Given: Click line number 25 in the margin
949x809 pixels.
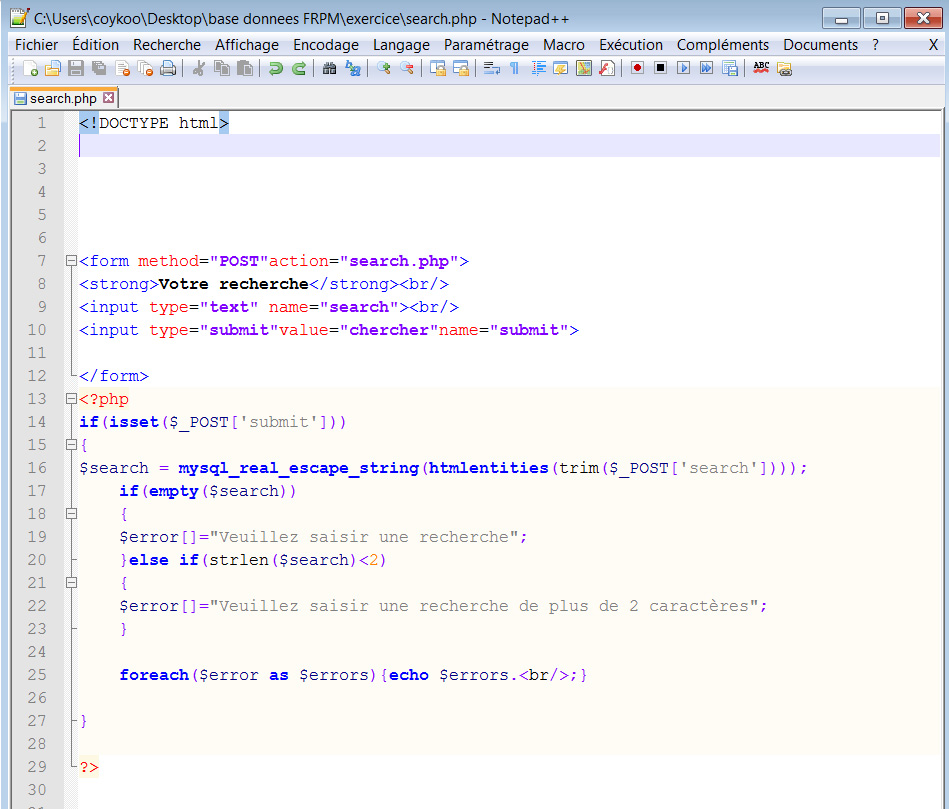Looking at the screenshot, I should click(x=37, y=675).
